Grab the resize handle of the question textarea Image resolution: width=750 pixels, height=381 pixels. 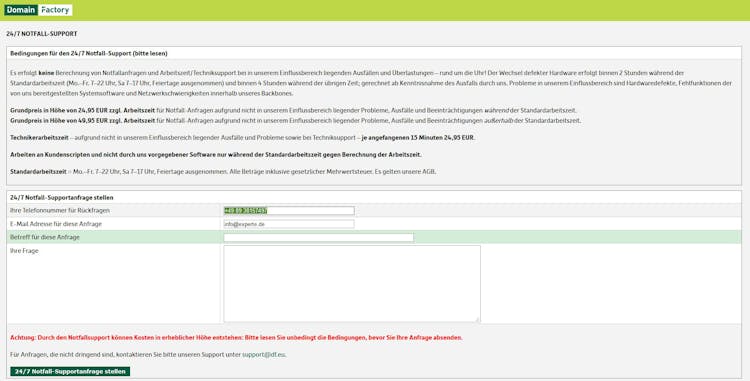[477, 320]
